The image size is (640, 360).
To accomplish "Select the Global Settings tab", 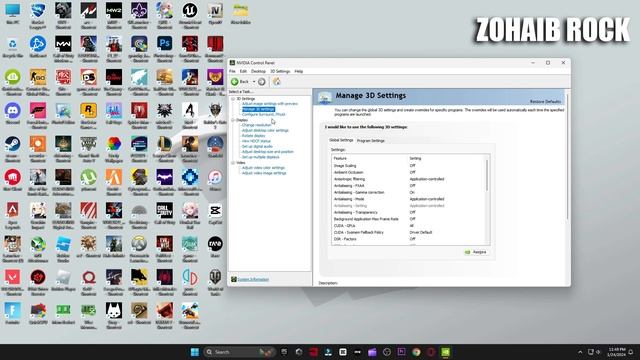I will (341, 140).
